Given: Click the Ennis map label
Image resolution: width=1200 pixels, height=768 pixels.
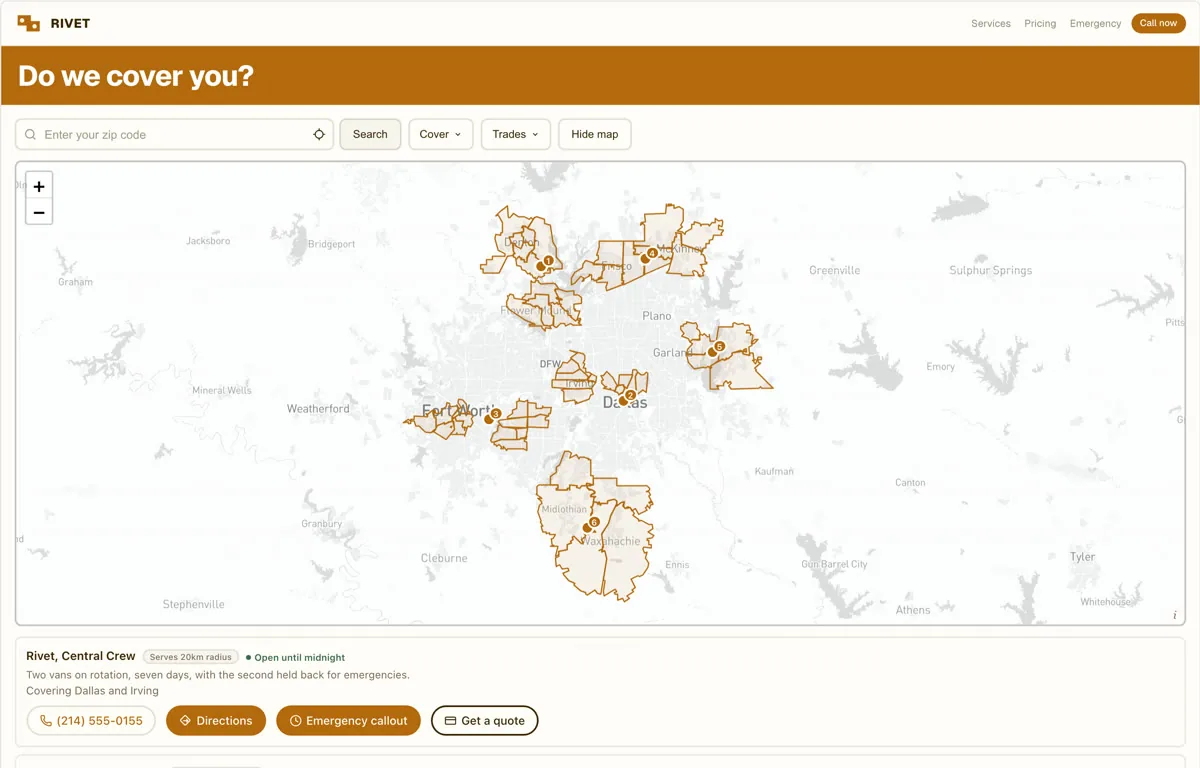Looking at the screenshot, I should (677, 565).
